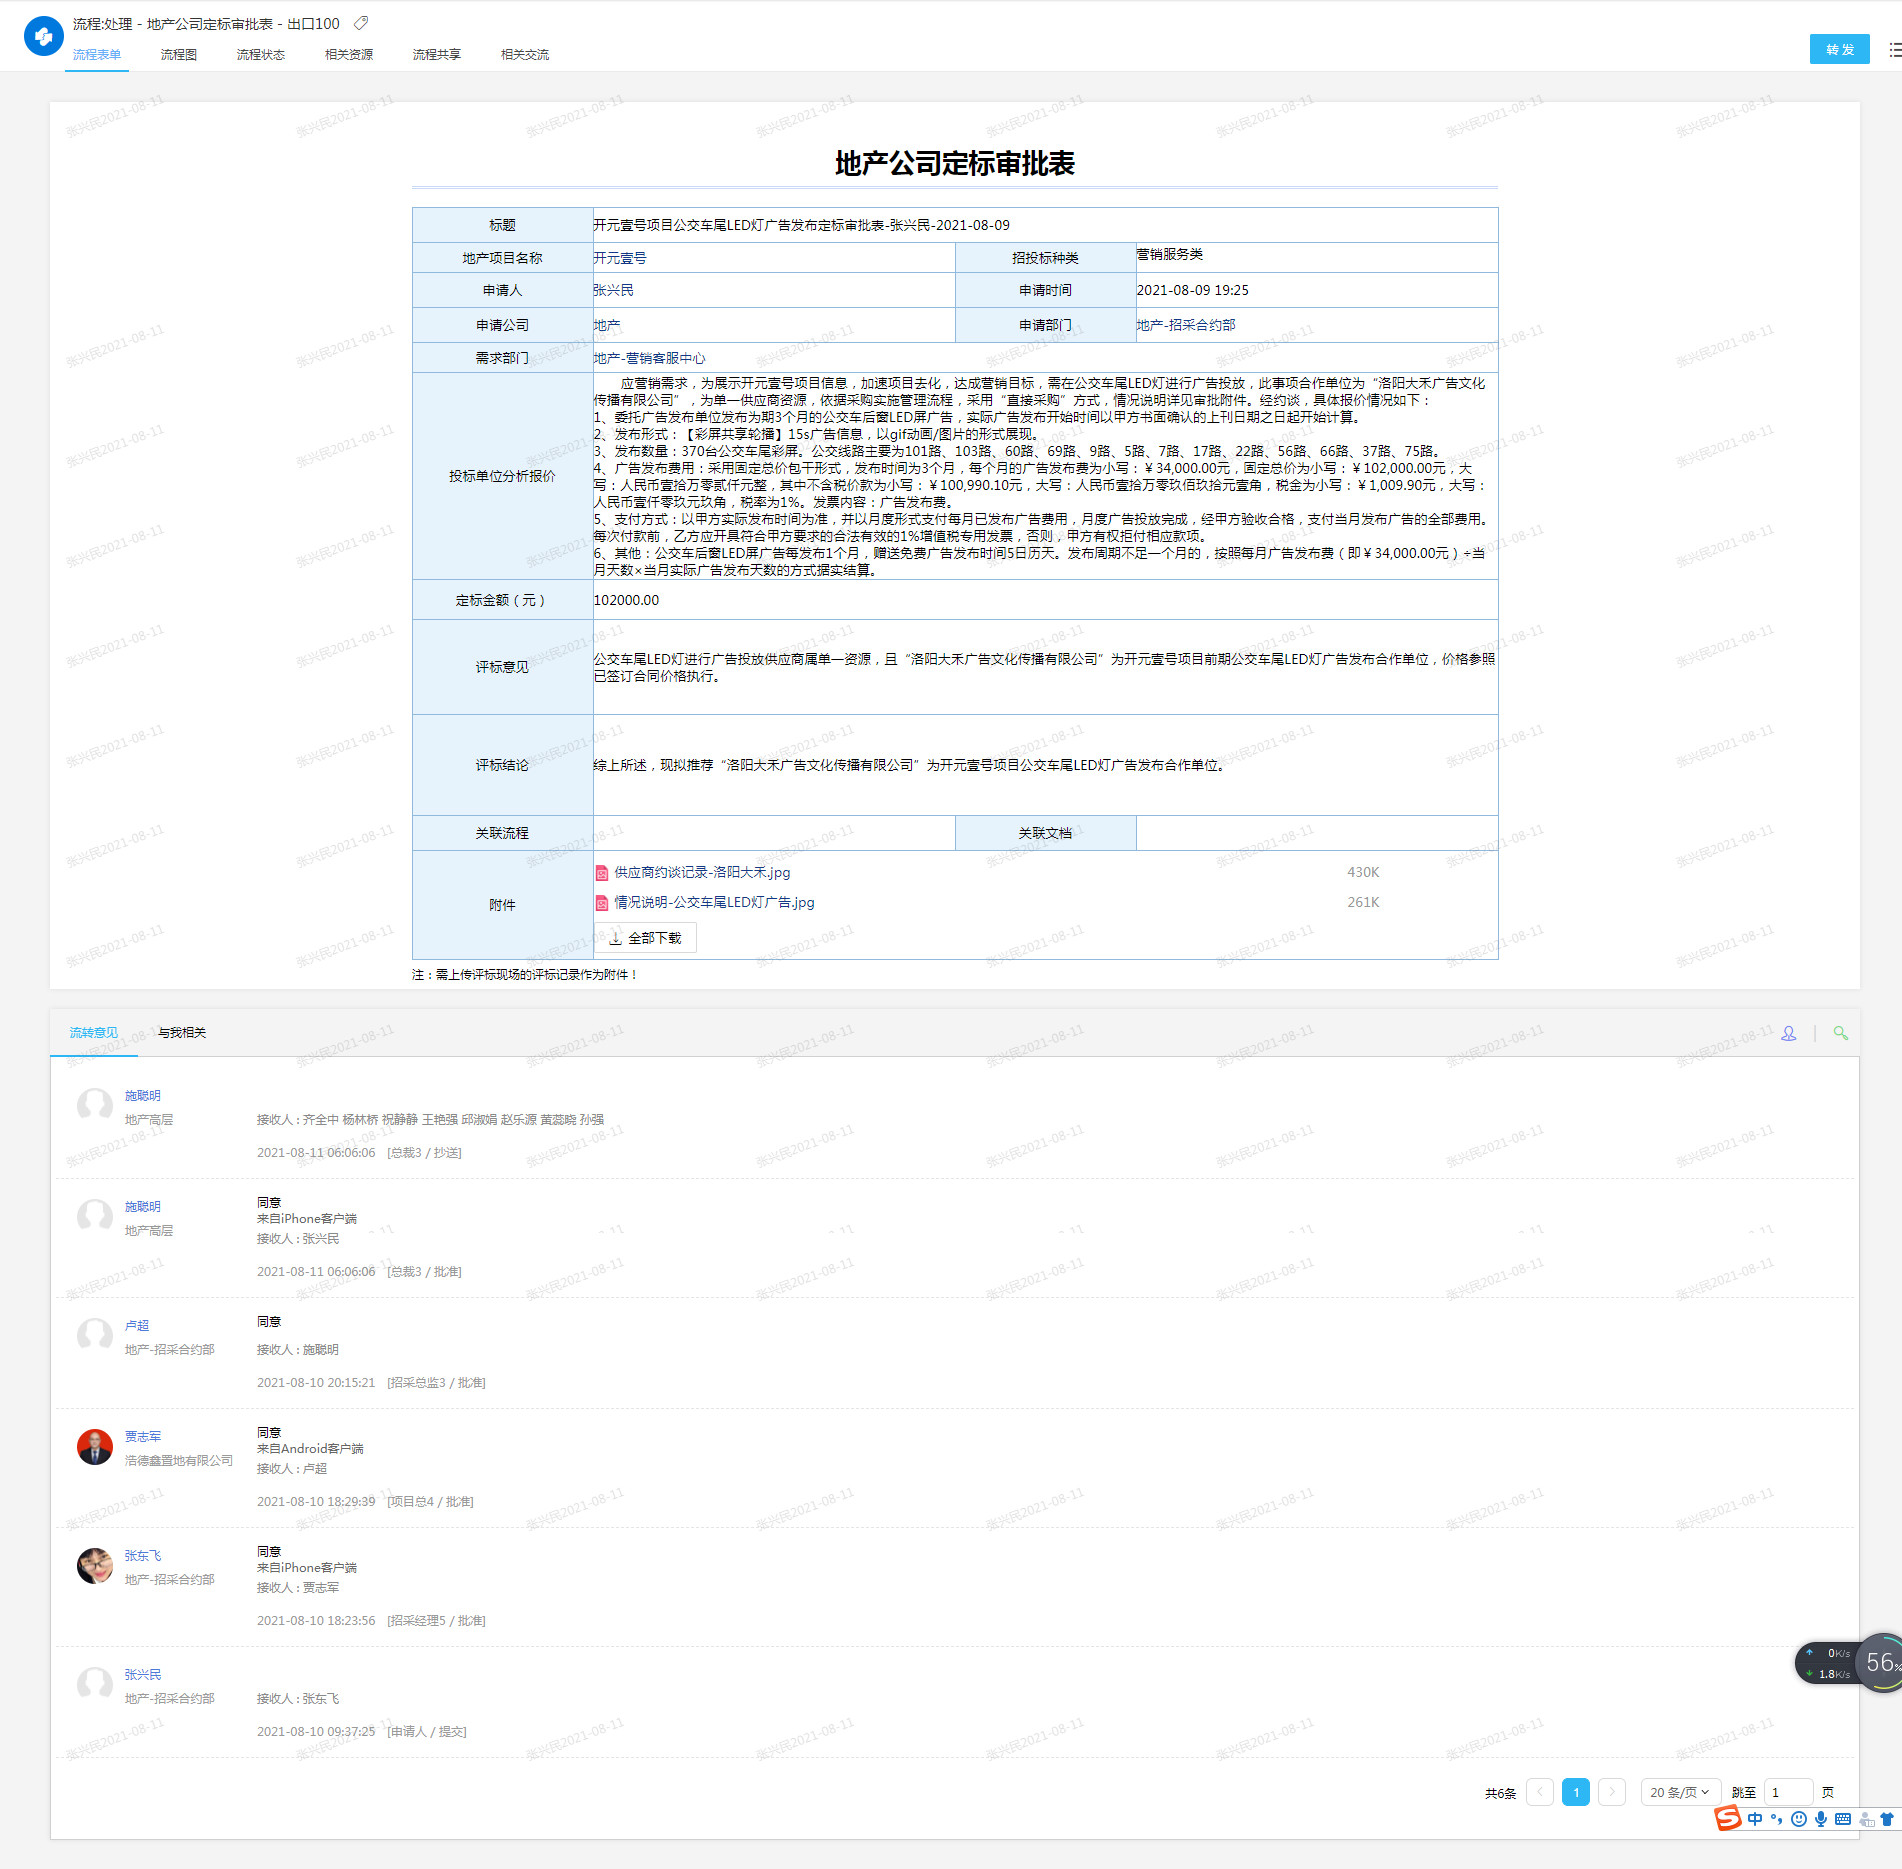Open the 流程状态 tab
The image size is (1902, 1869).
[x=261, y=55]
